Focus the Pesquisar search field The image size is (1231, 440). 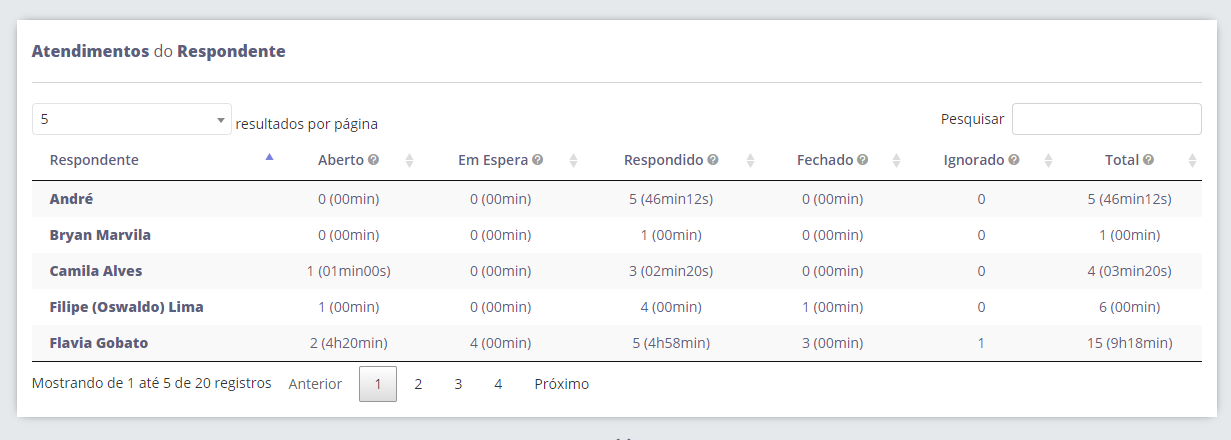pos(1107,119)
